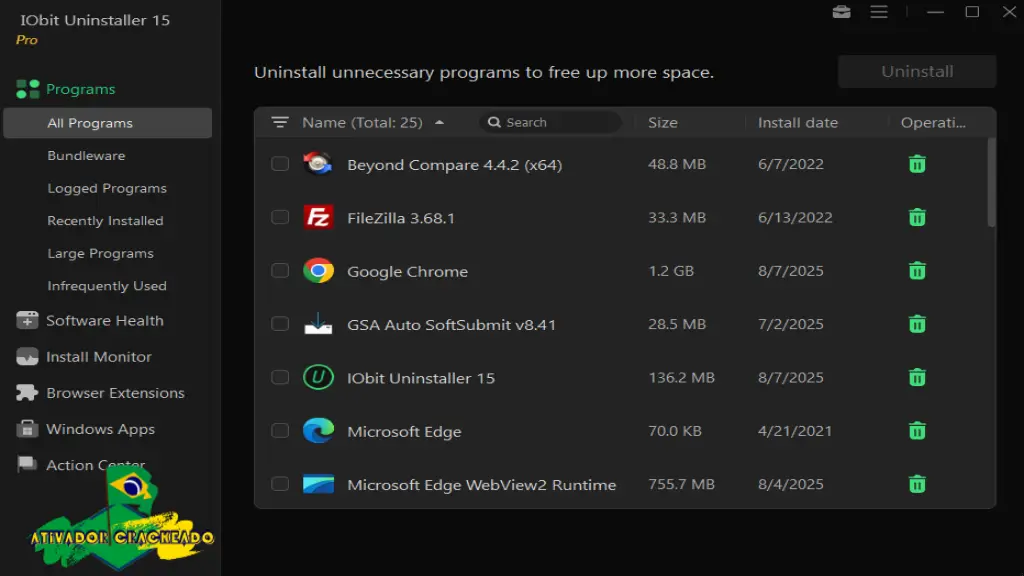1024x576 pixels.
Task: Select the IObit Uninstaller 15 checkbox
Action: click(280, 377)
